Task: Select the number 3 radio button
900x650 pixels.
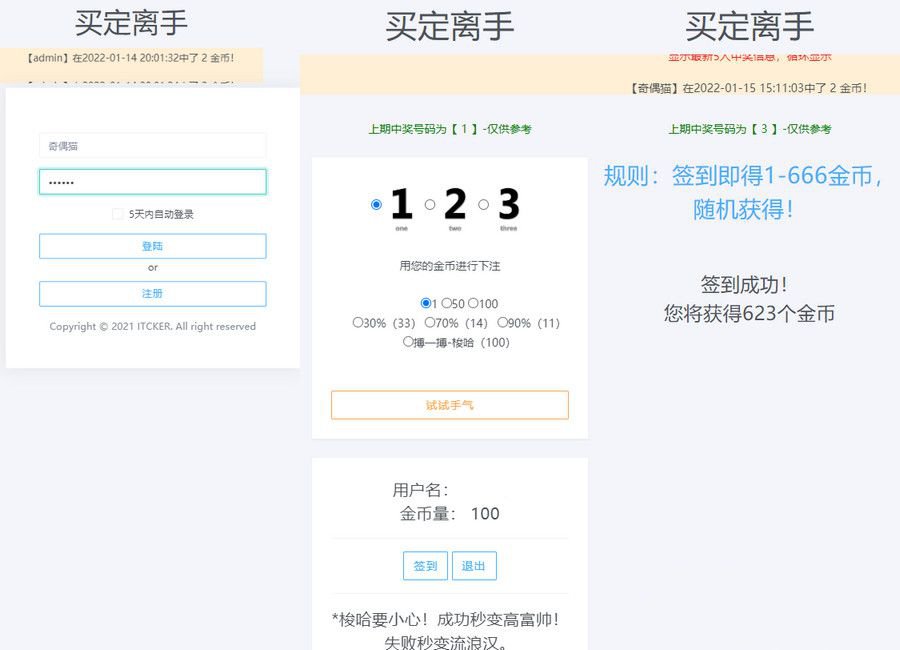Action: click(x=484, y=203)
